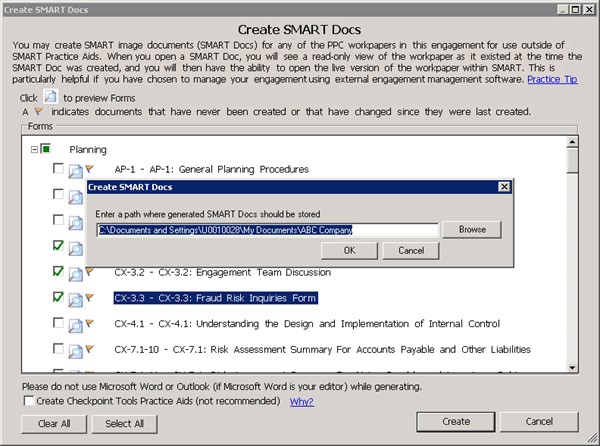Preview the CX-4.1 Internal Control form

point(75,324)
